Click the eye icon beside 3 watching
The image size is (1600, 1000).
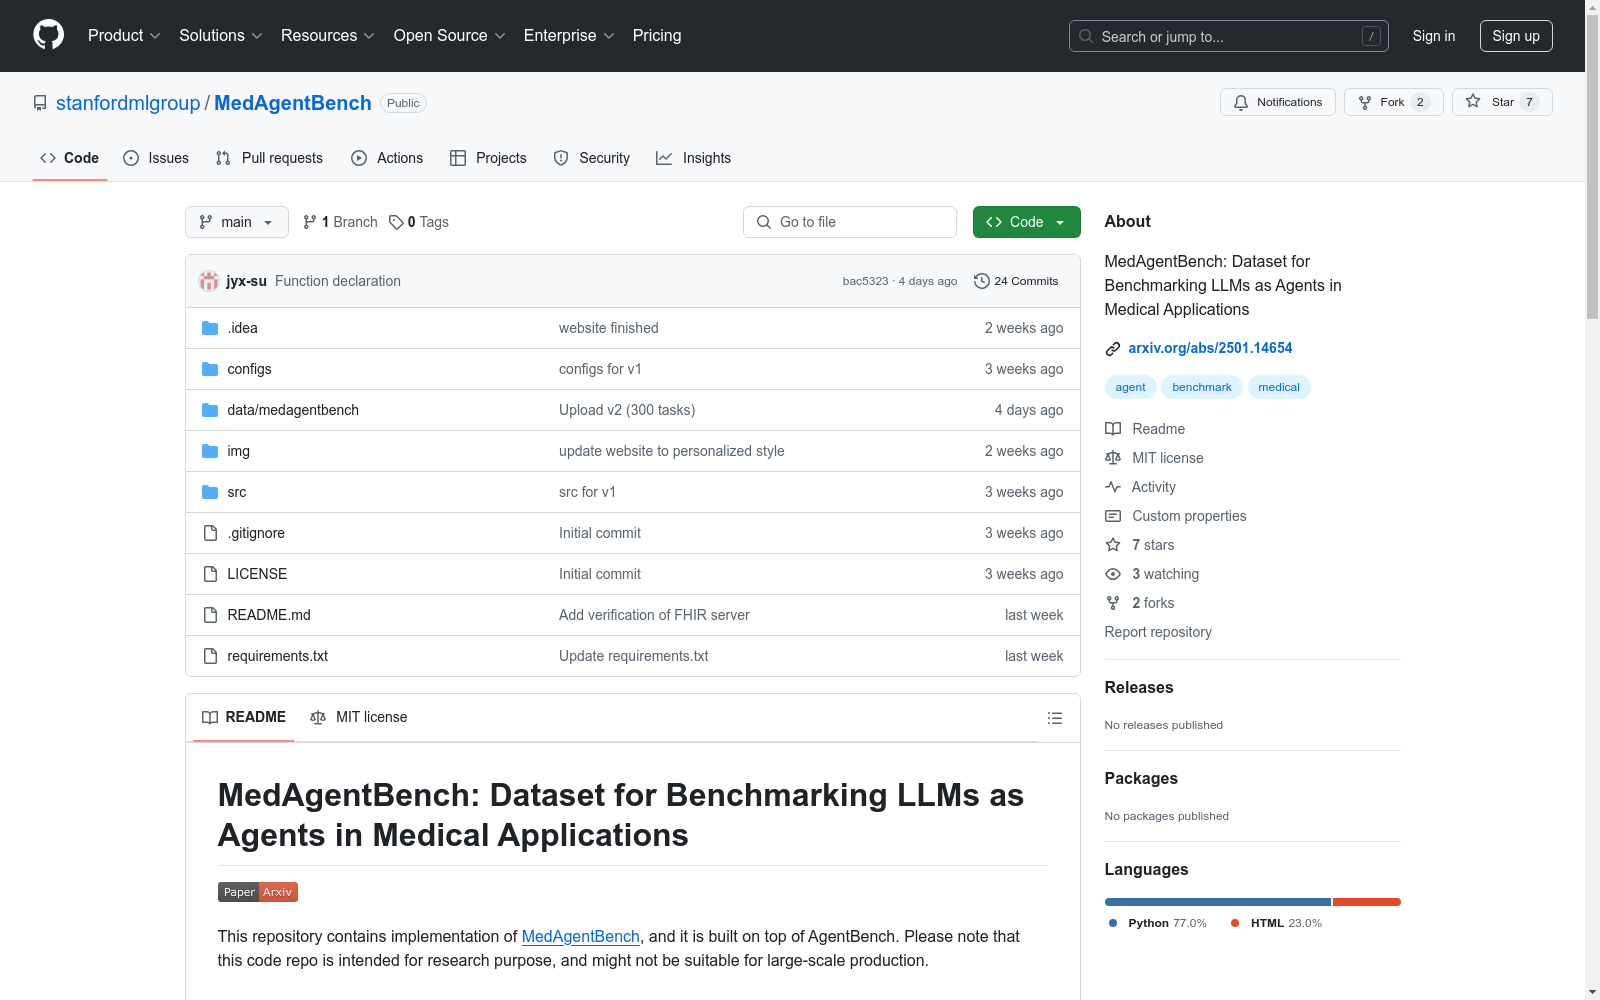point(1113,574)
